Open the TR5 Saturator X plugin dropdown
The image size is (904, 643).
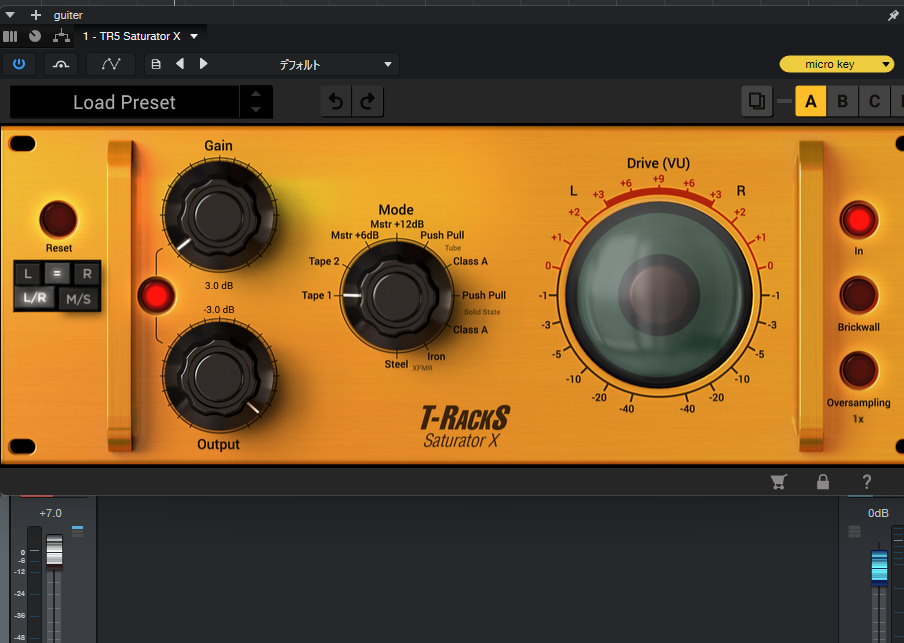(x=194, y=36)
